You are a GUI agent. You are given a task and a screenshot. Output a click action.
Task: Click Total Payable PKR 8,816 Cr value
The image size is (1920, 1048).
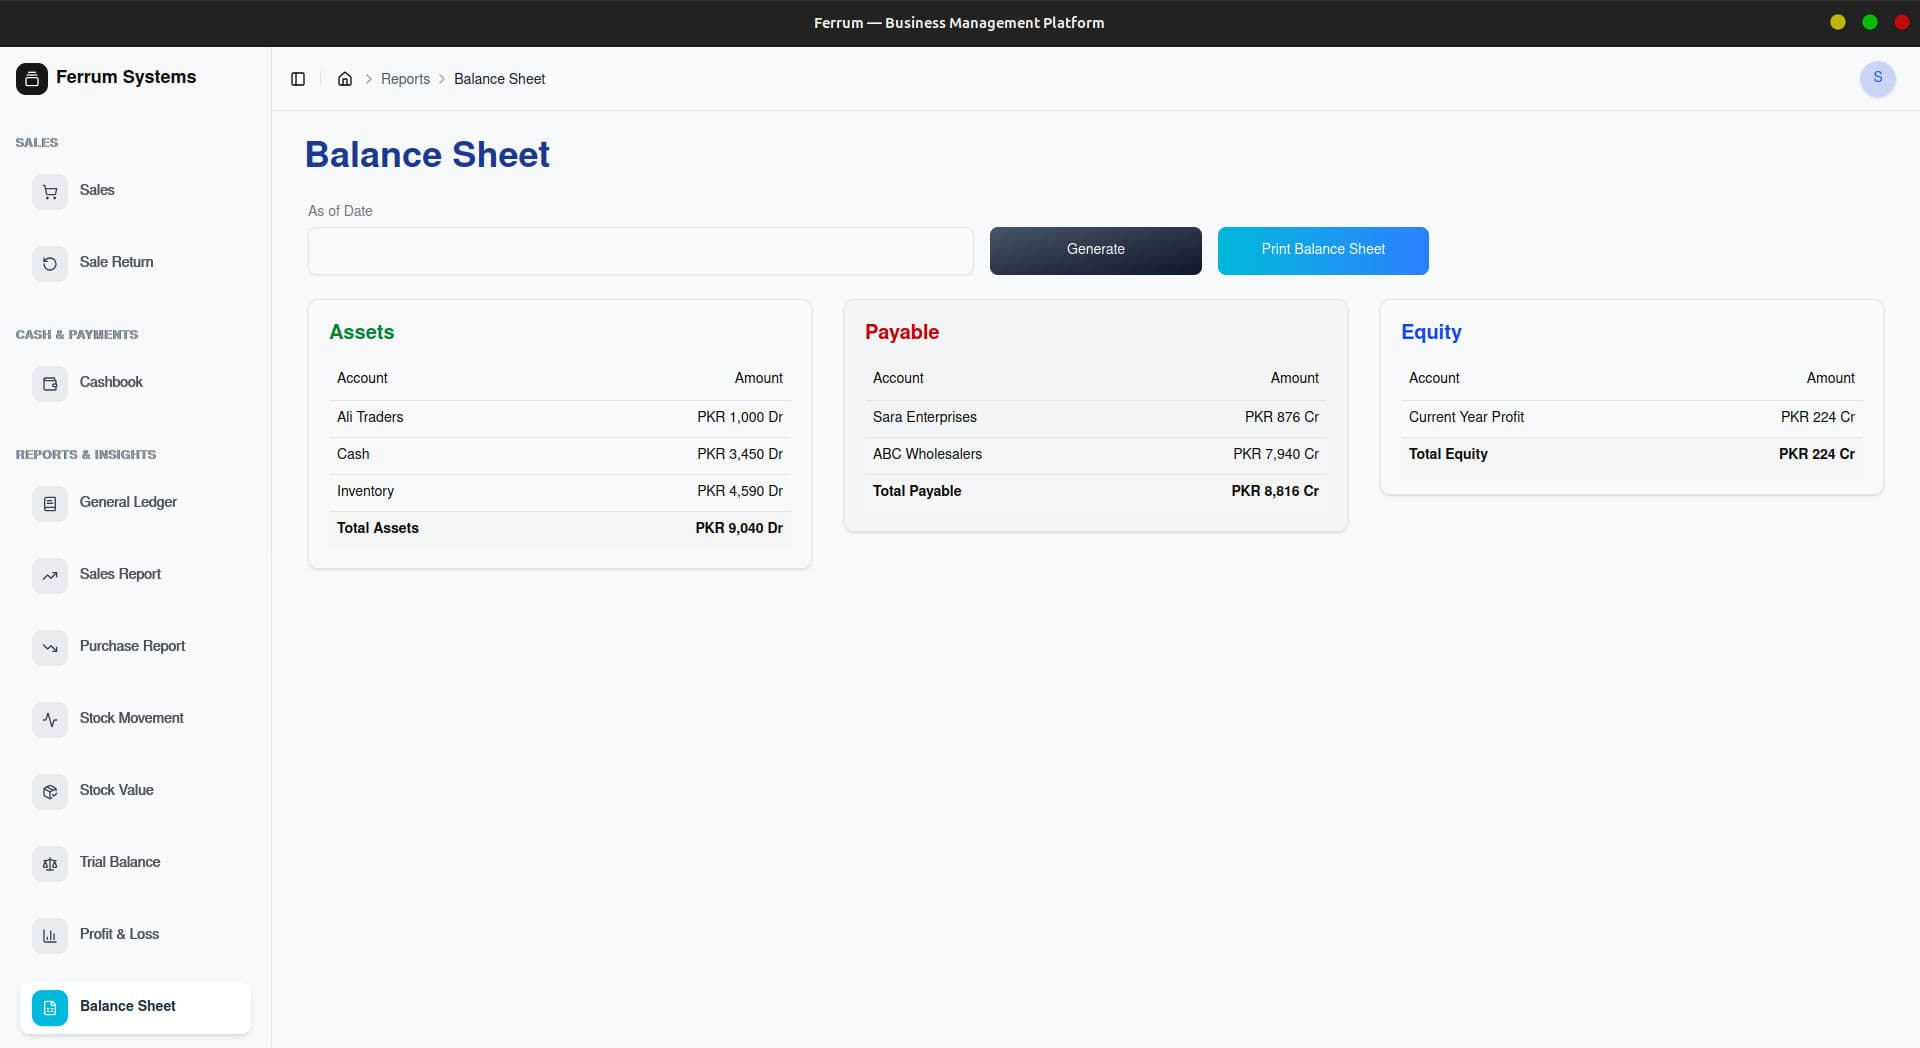click(1275, 492)
